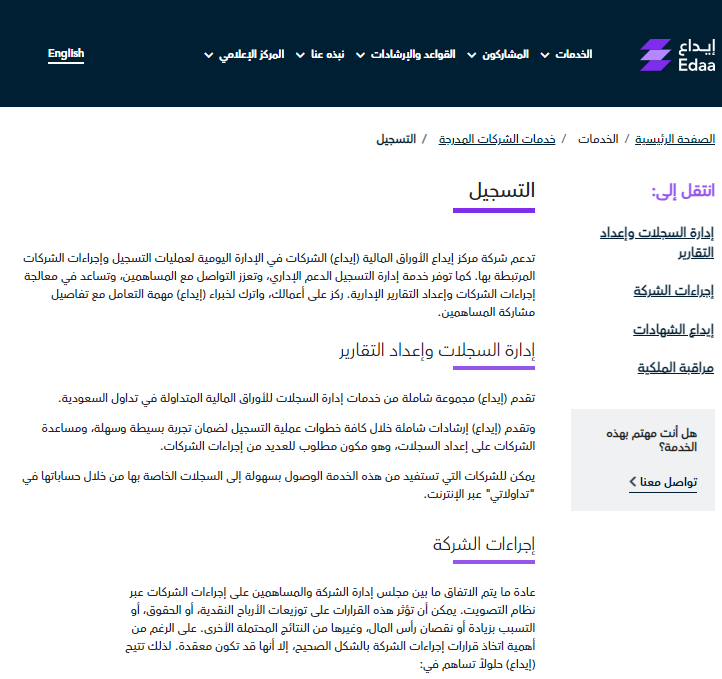Jump to مراقبة الملكية sidebar link
The height and width of the screenshot is (679, 722).
[675, 368]
